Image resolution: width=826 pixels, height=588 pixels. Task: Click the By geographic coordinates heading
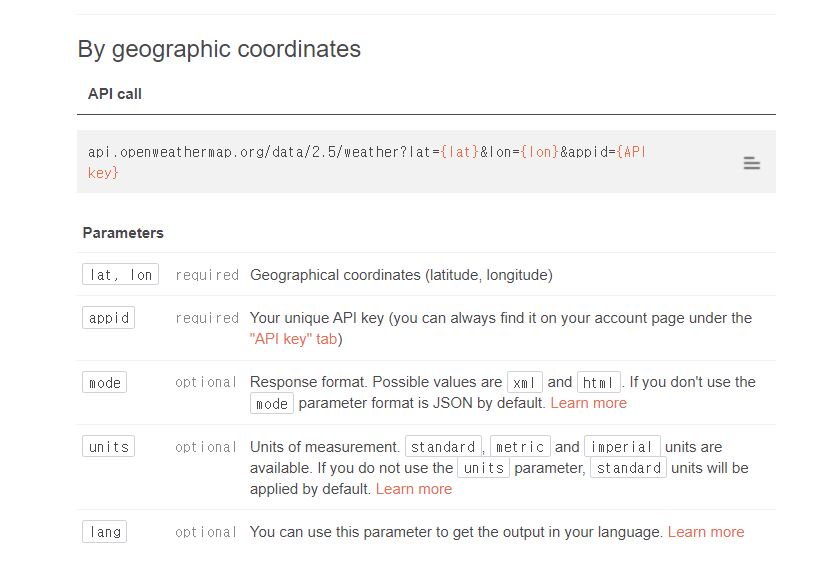coord(219,49)
